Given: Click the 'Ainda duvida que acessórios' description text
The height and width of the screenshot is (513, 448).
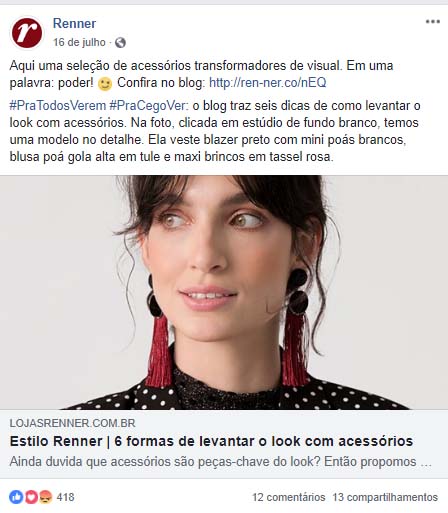Looking at the screenshot, I should (x=221, y=462).
